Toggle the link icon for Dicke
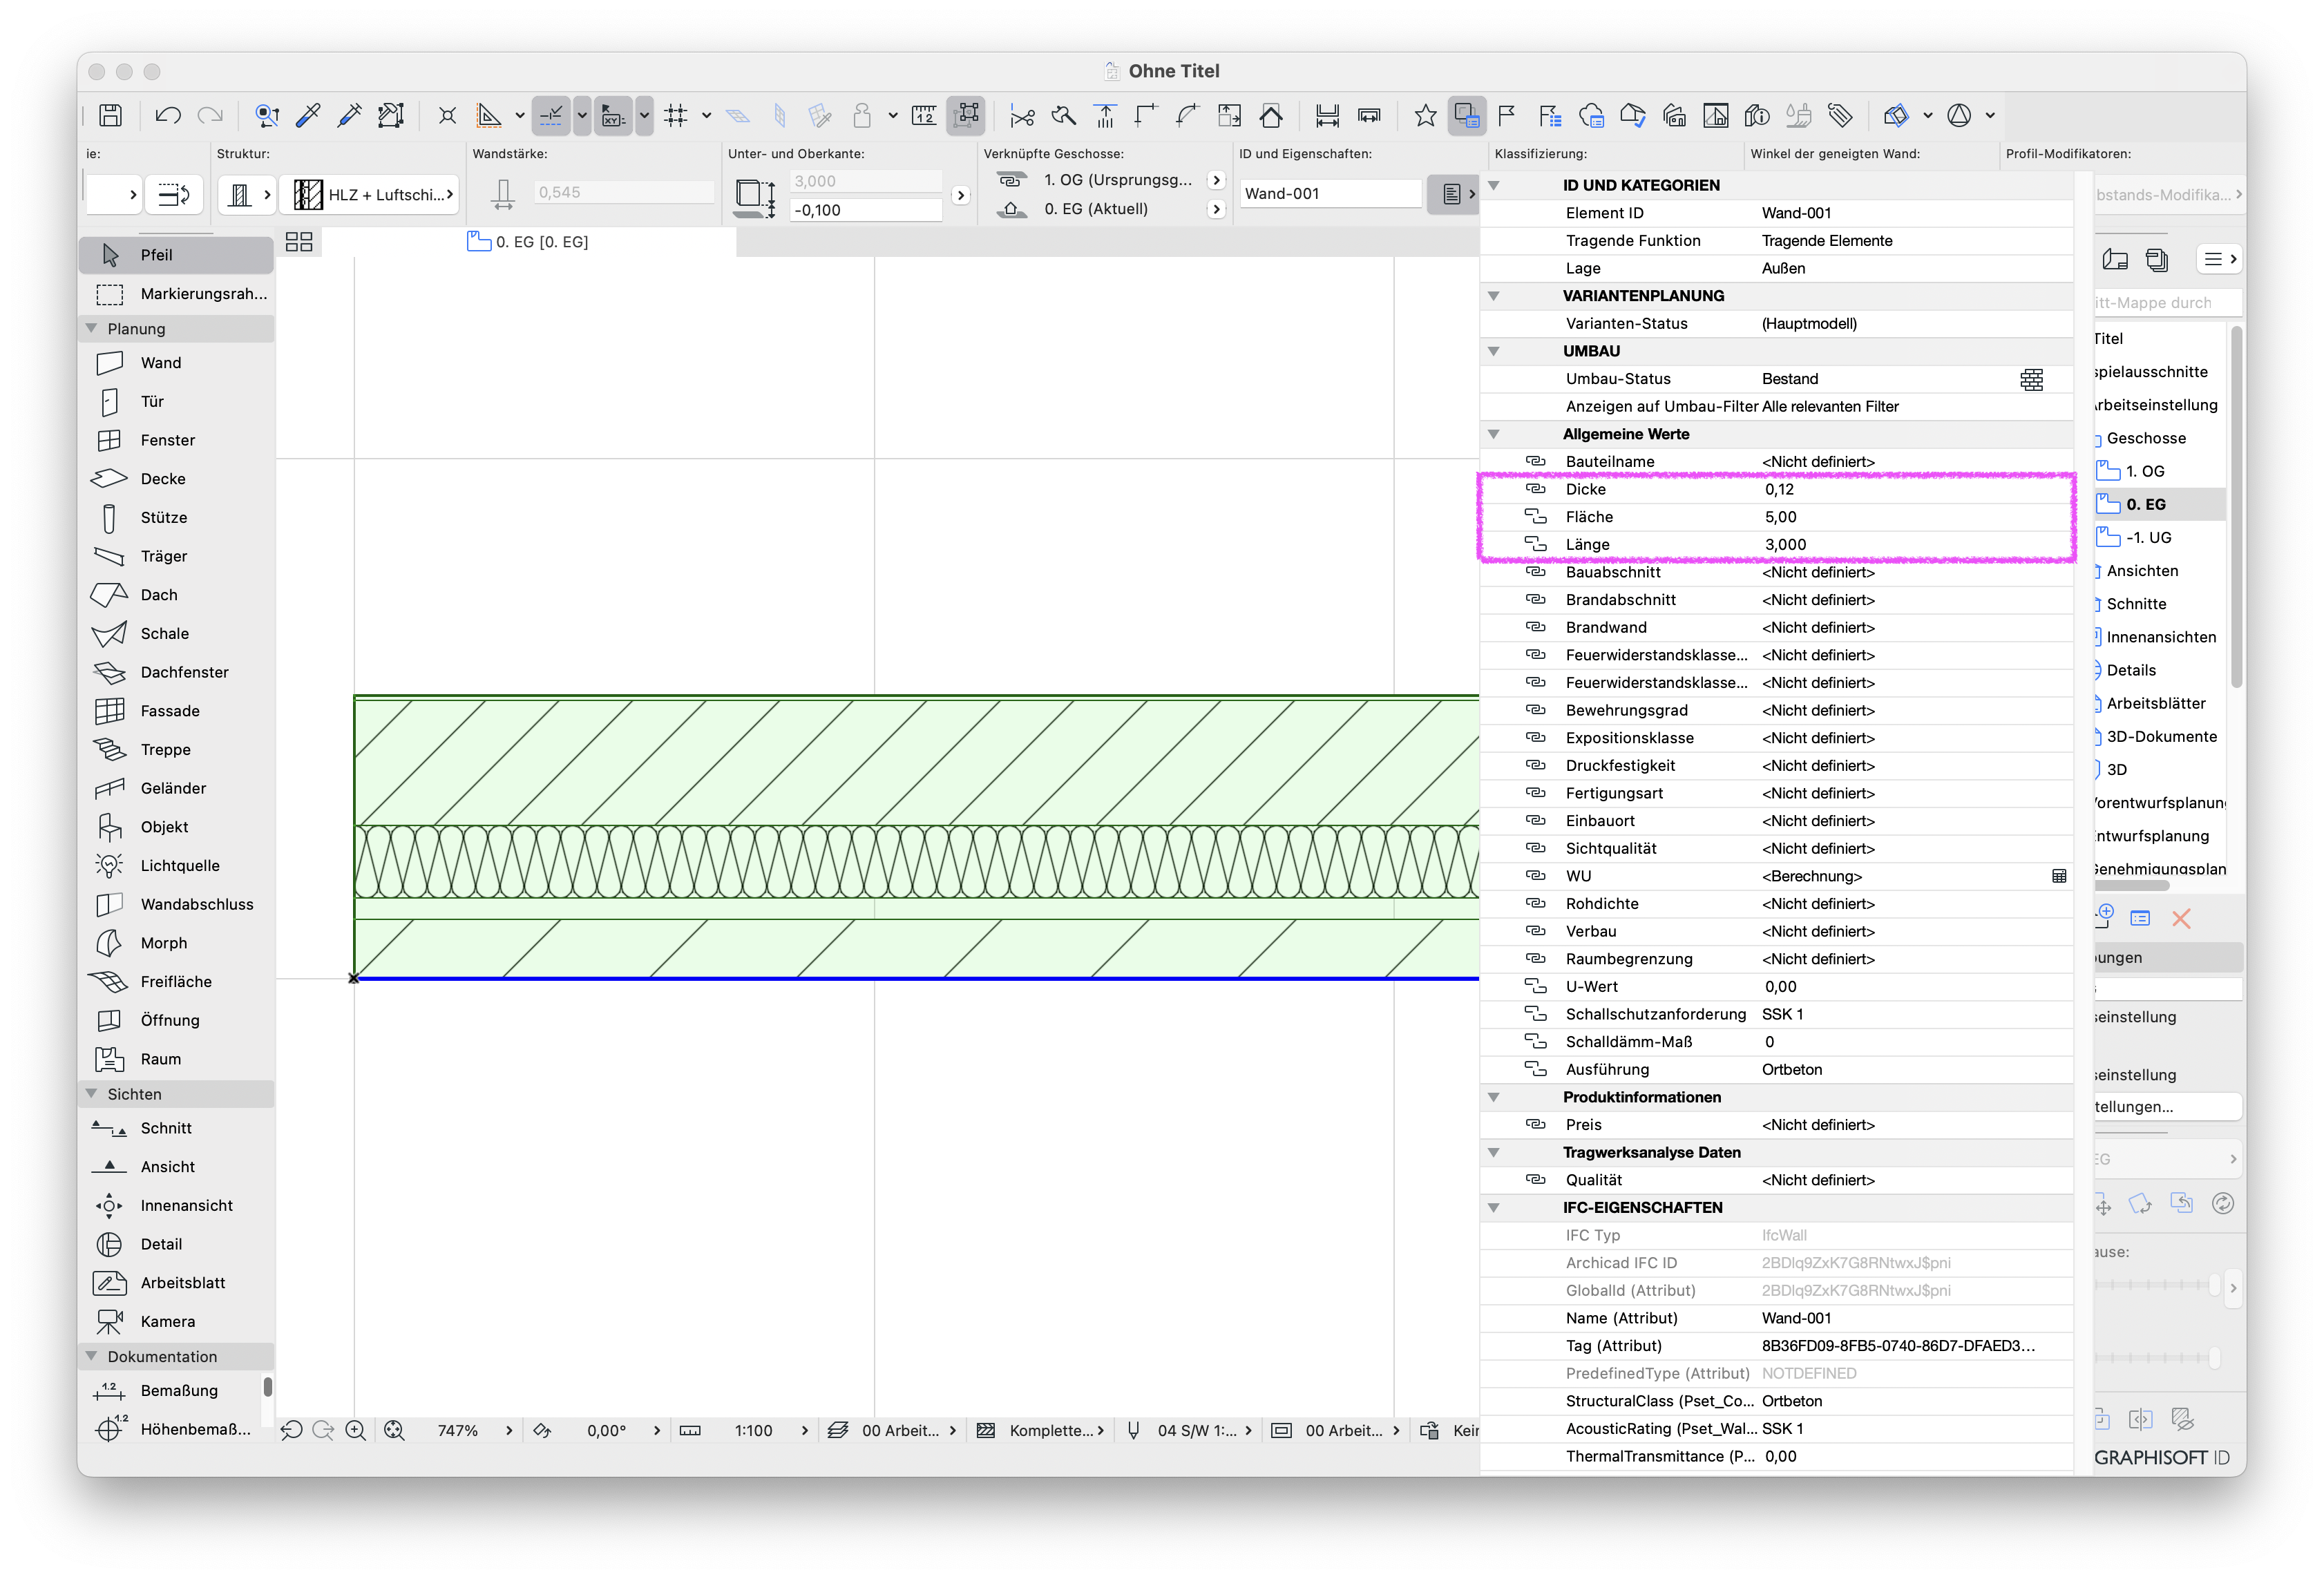Viewport: 2324px width, 1579px height. (x=1535, y=489)
